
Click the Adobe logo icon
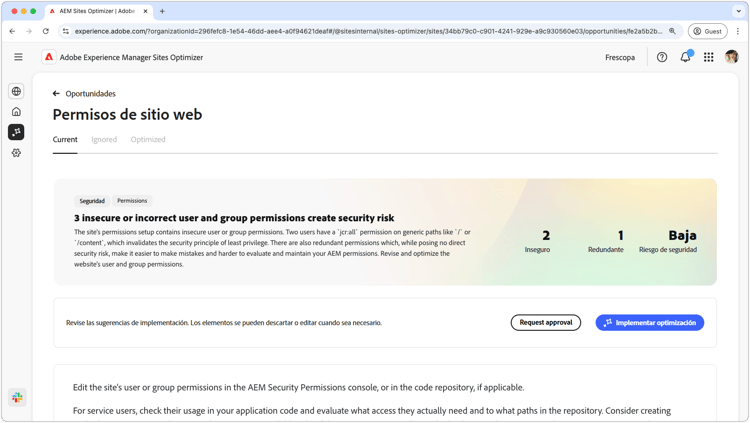[x=49, y=57]
